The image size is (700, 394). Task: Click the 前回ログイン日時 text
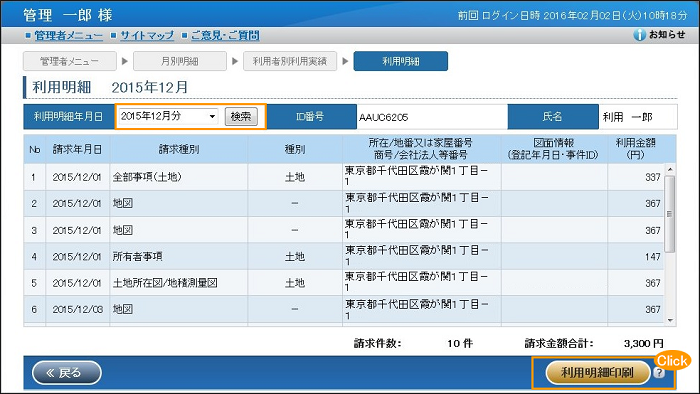pos(573,16)
